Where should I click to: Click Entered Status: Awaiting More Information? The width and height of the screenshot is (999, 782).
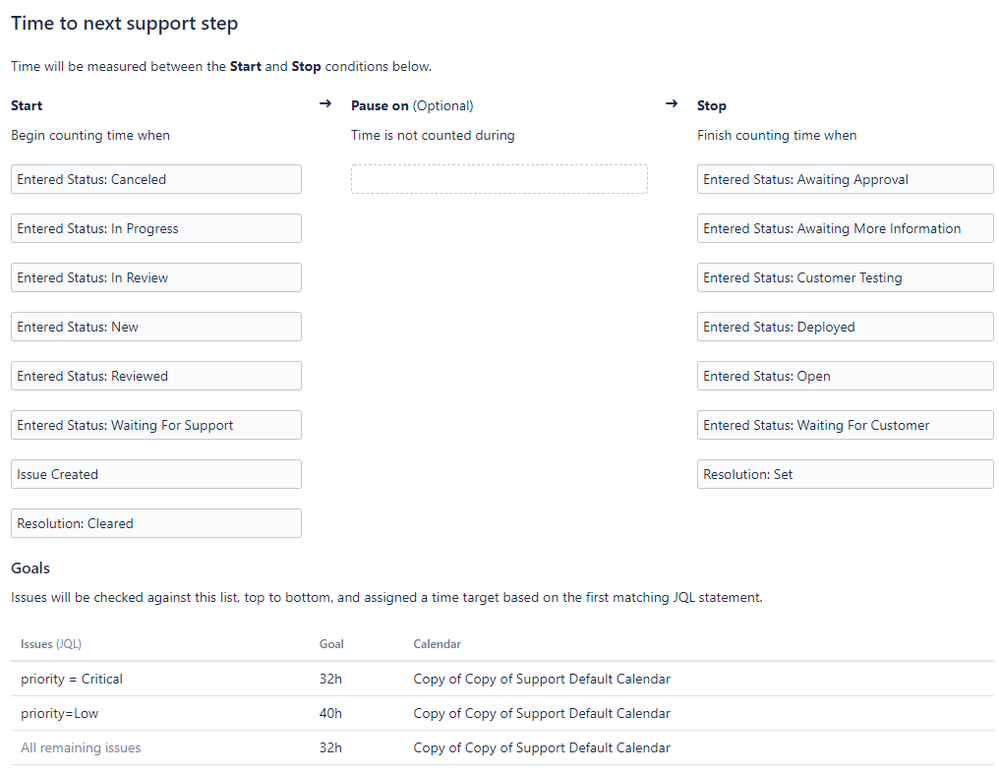click(x=845, y=228)
